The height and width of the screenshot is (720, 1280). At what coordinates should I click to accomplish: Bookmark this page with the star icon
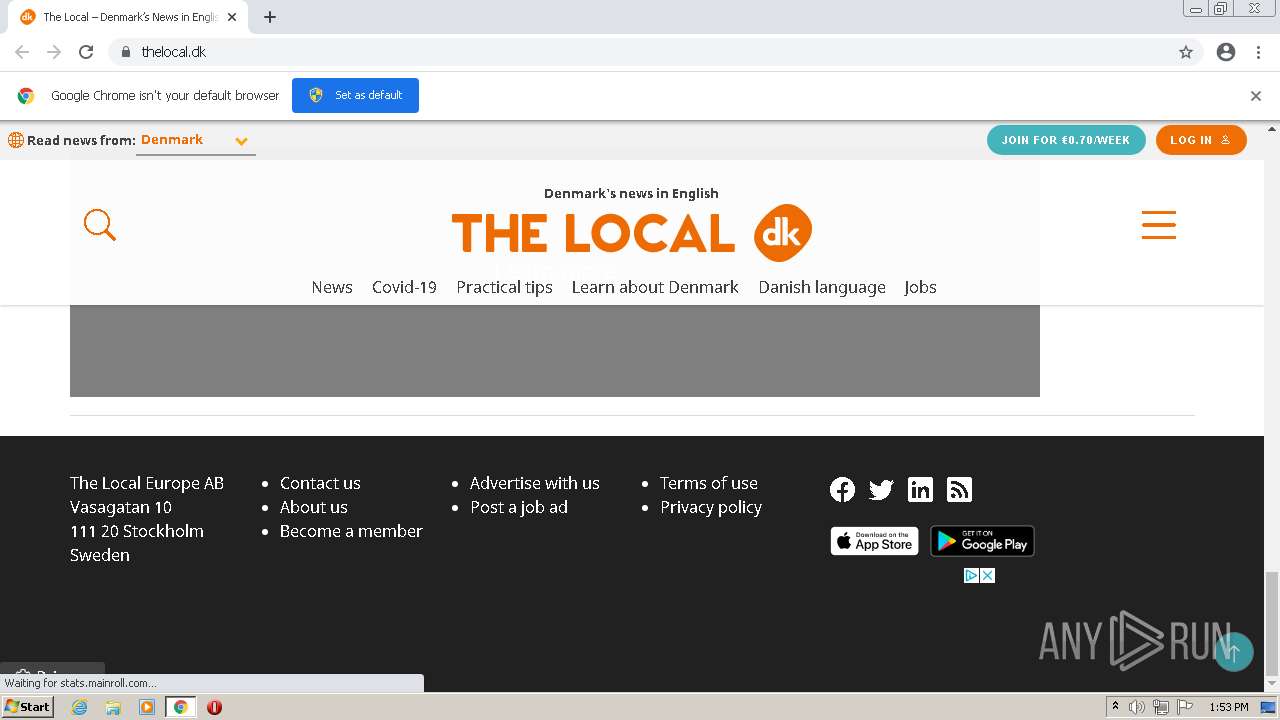tap(1186, 52)
